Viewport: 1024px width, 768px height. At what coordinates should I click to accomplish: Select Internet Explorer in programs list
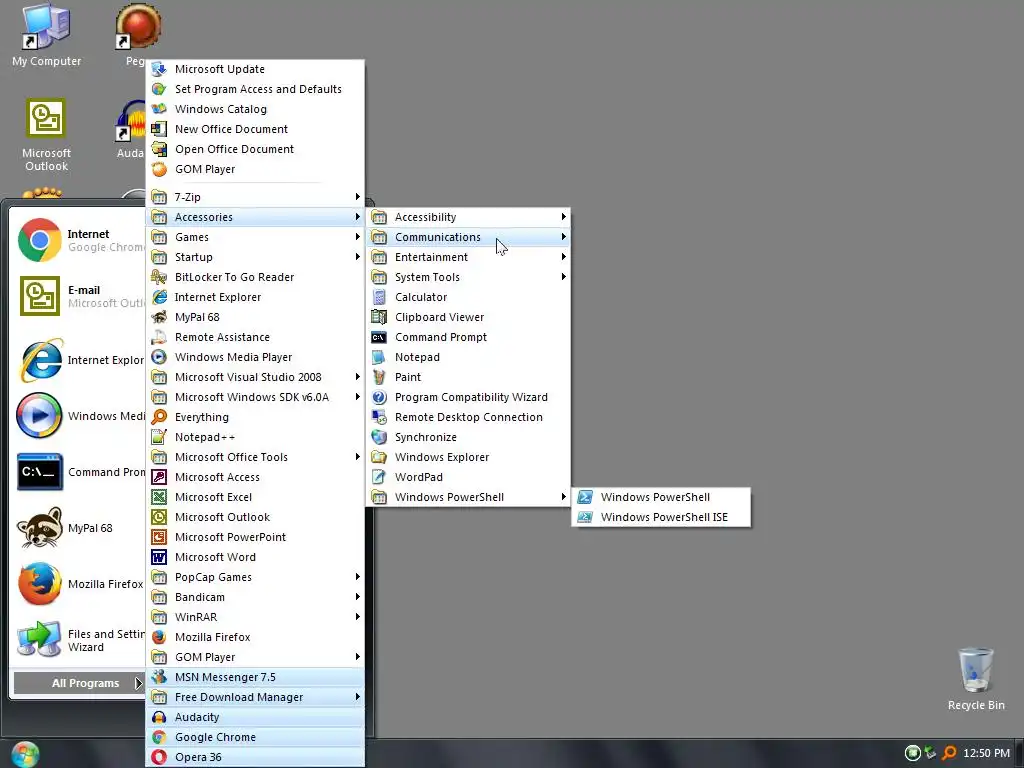pos(255,297)
